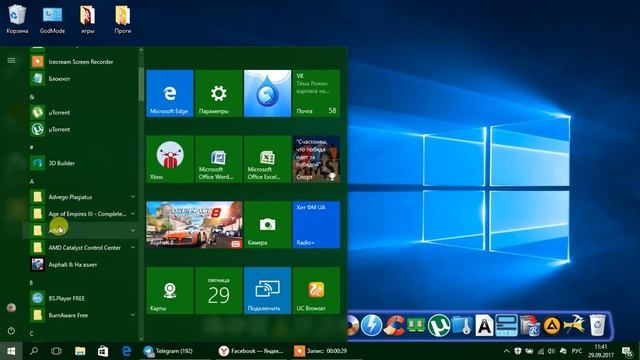Open the Почта mail tile
The height and width of the screenshot is (360, 640).
point(316,93)
